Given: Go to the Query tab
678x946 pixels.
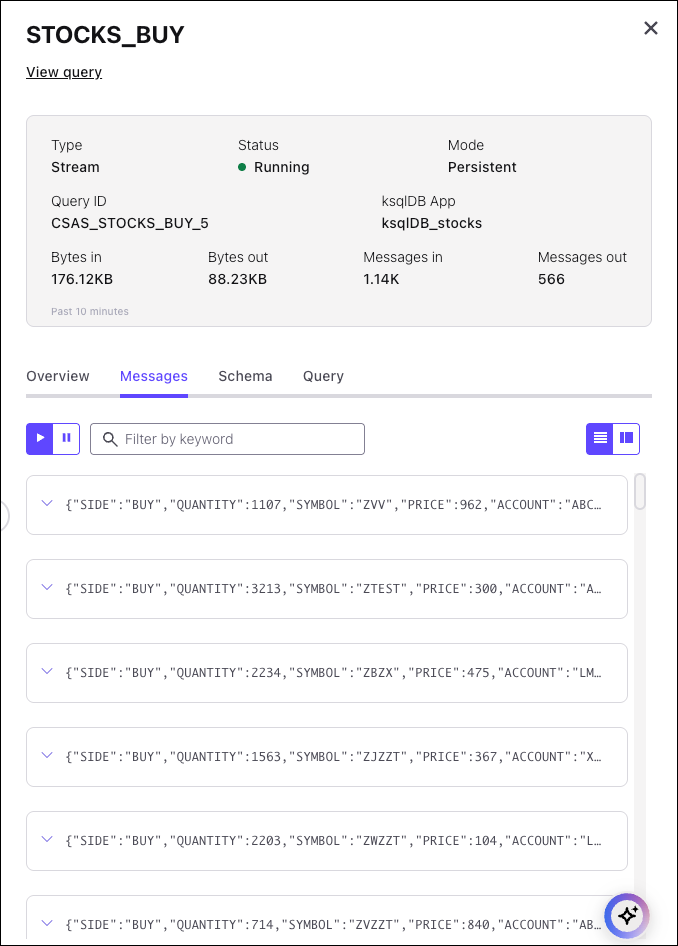Looking at the screenshot, I should point(323,376).
